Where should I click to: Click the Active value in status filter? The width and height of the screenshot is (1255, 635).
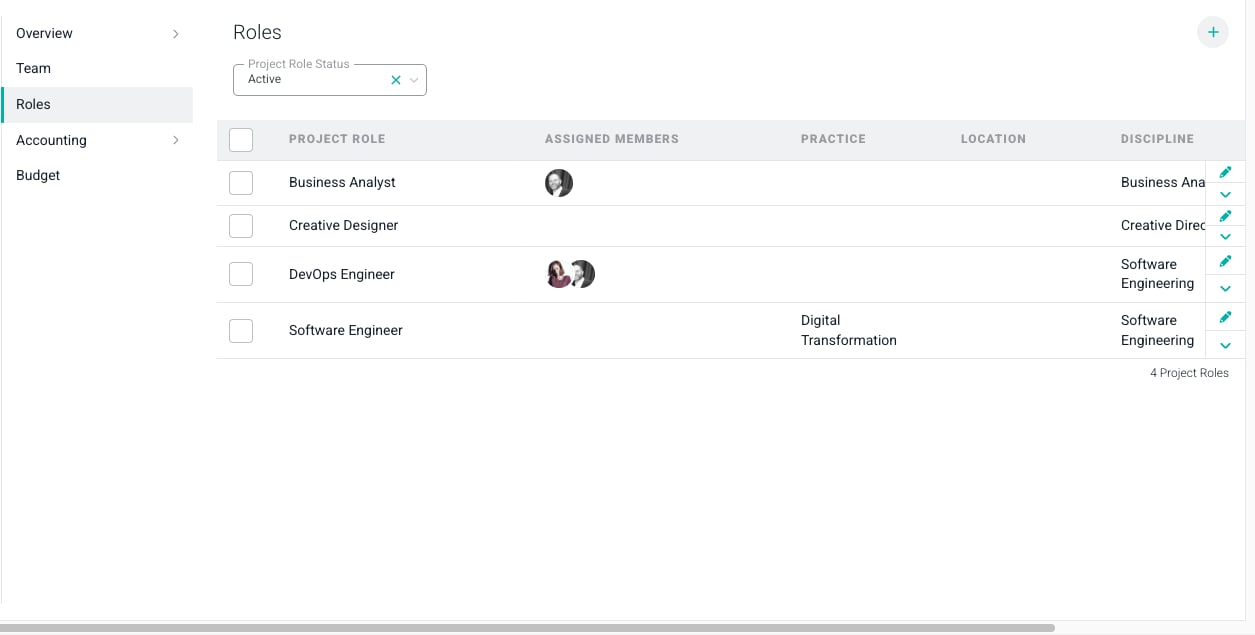(264, 79)
